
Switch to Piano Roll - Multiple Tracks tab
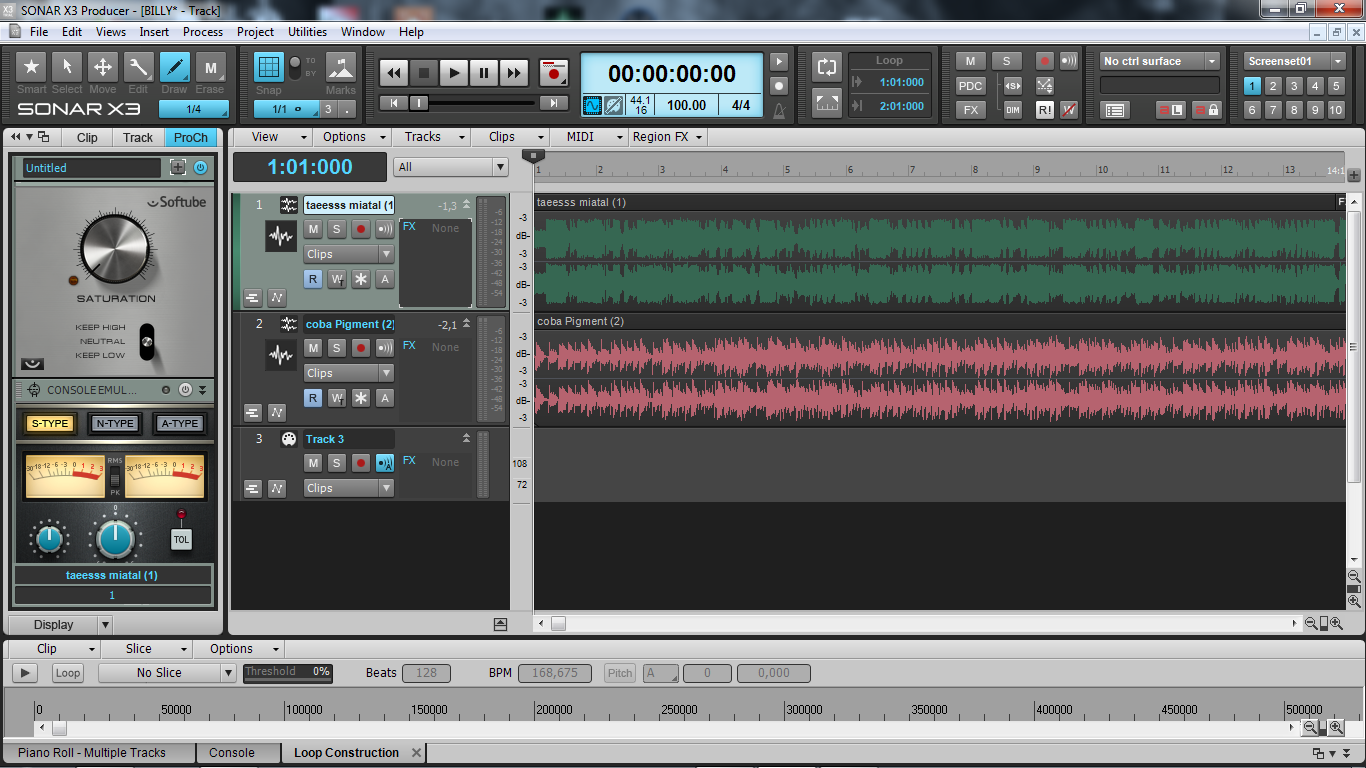point(92,753)
